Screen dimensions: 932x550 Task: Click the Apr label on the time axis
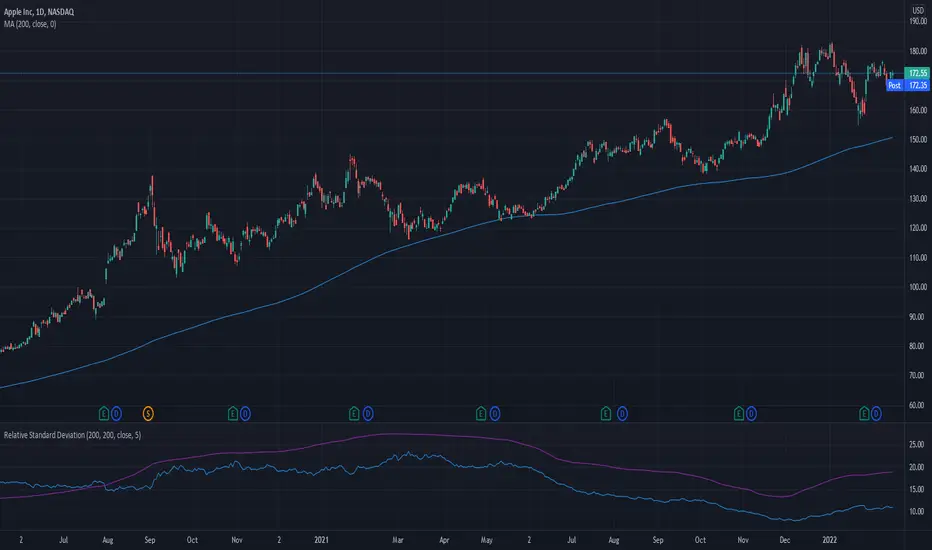(x=444, y=540)
